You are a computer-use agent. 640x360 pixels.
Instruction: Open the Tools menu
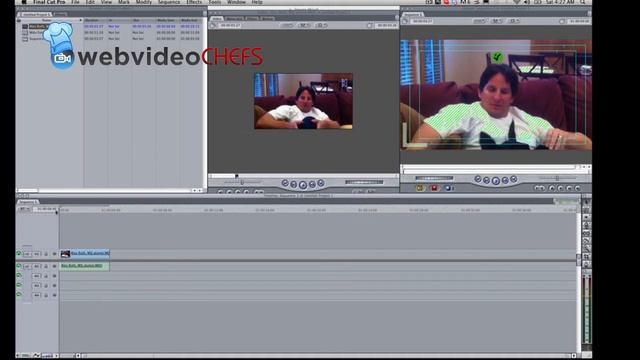(x=214, y=2)
